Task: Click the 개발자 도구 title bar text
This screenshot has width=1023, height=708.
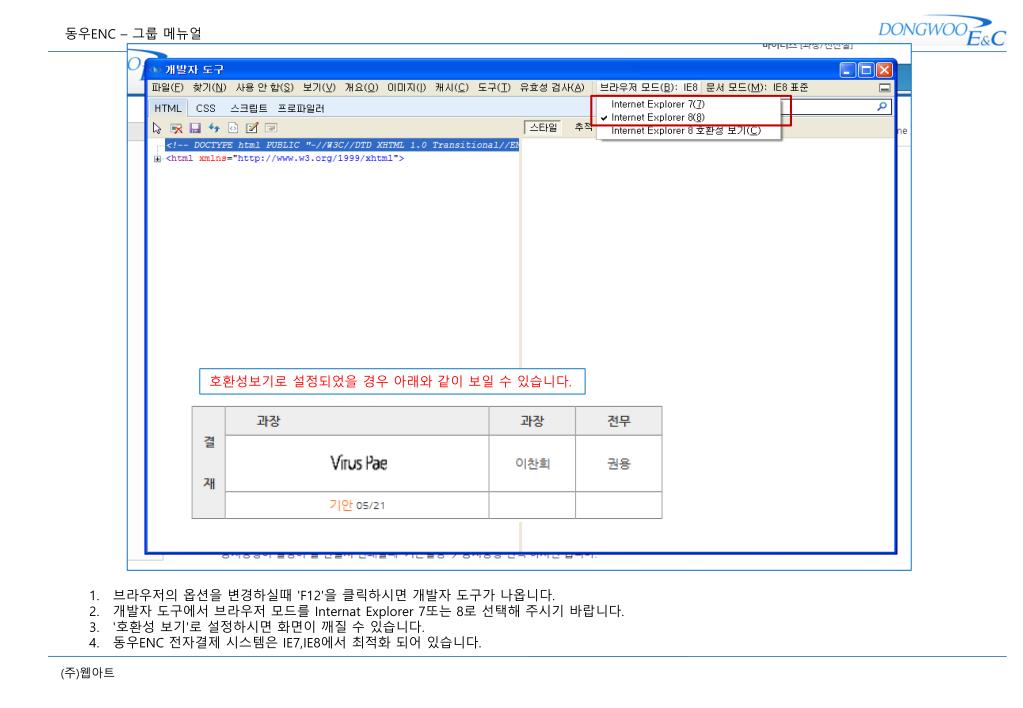Action: 194,69
